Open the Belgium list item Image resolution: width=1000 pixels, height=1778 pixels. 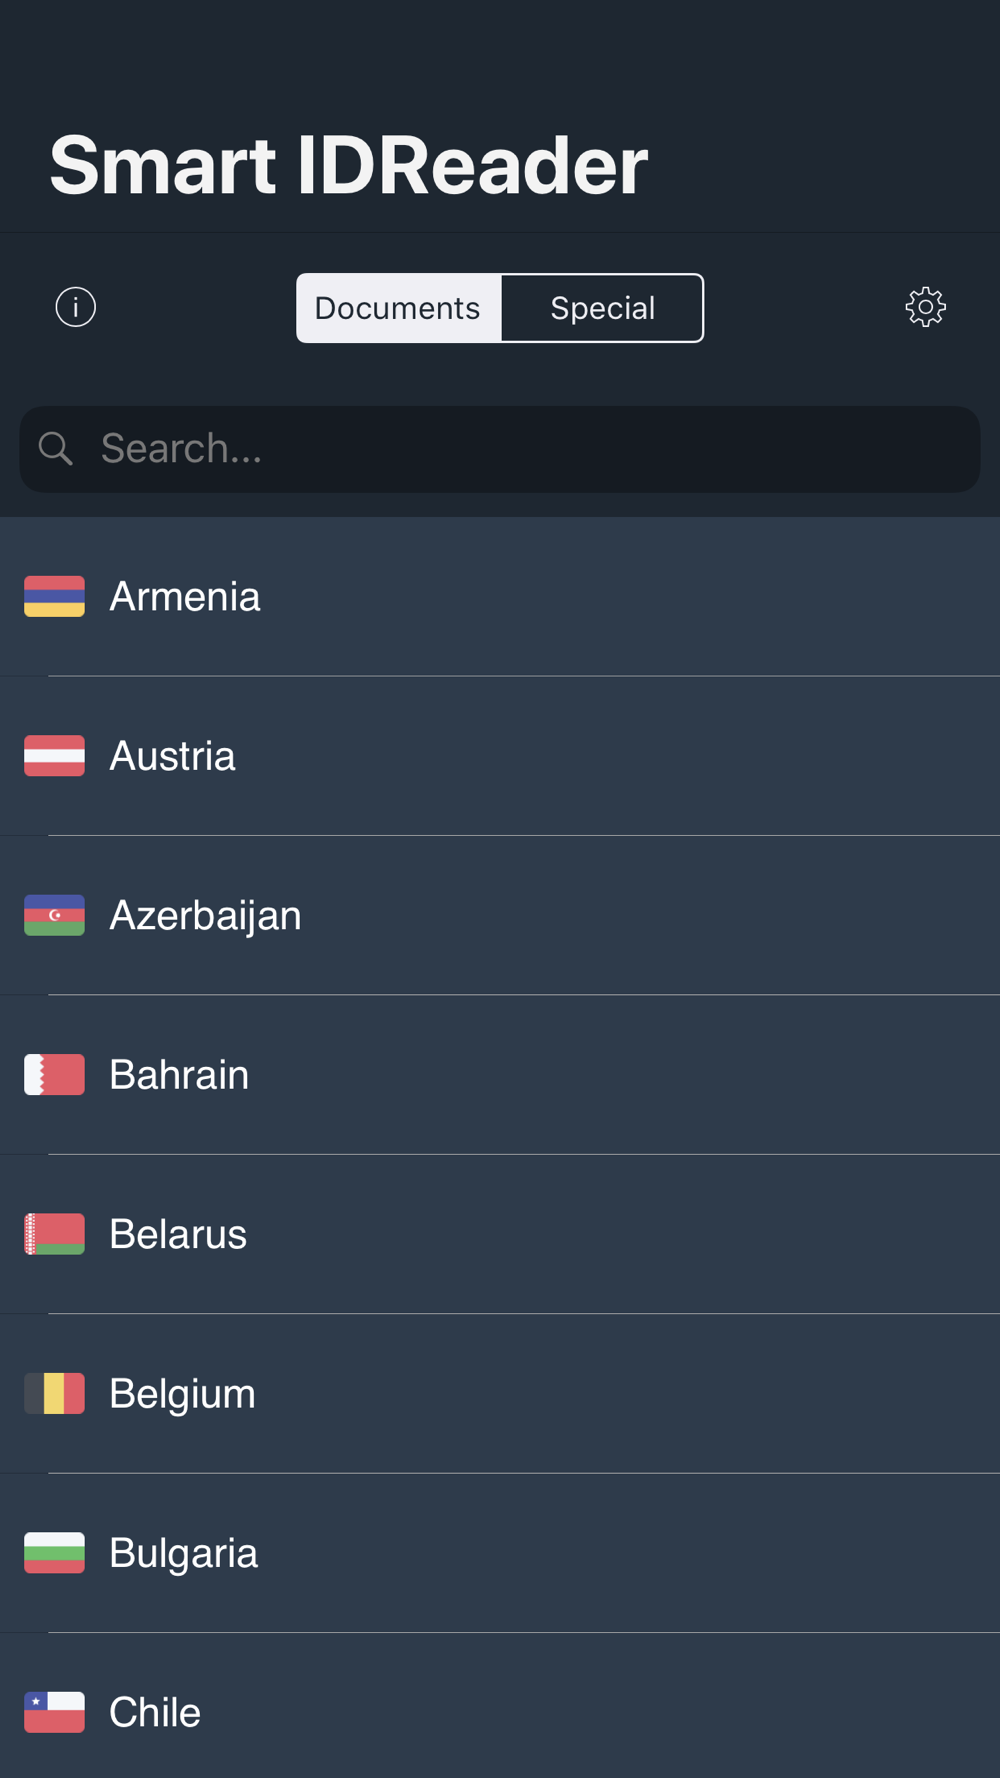(500, 1393)
